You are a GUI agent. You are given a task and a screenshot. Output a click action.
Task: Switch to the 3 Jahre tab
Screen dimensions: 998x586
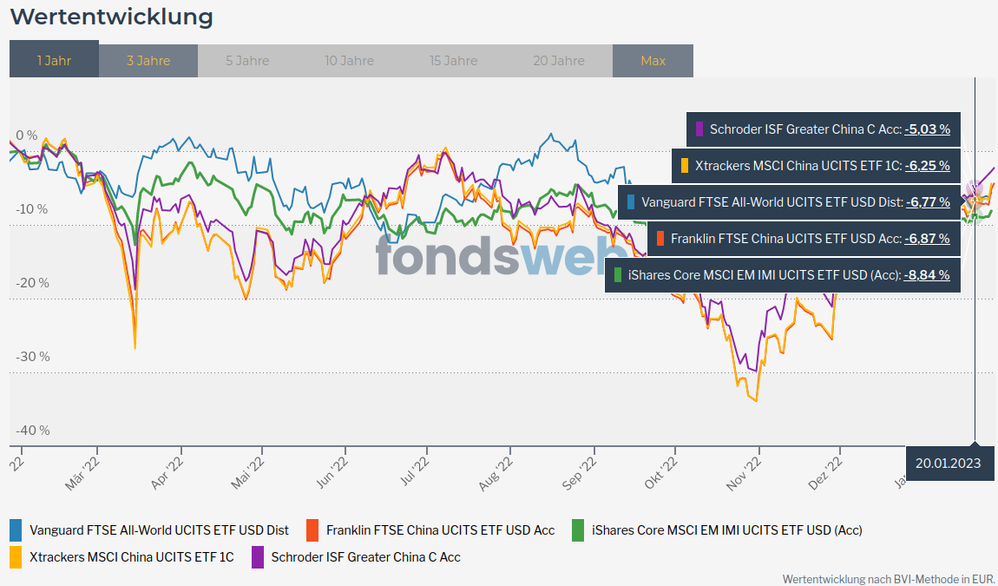148,60
